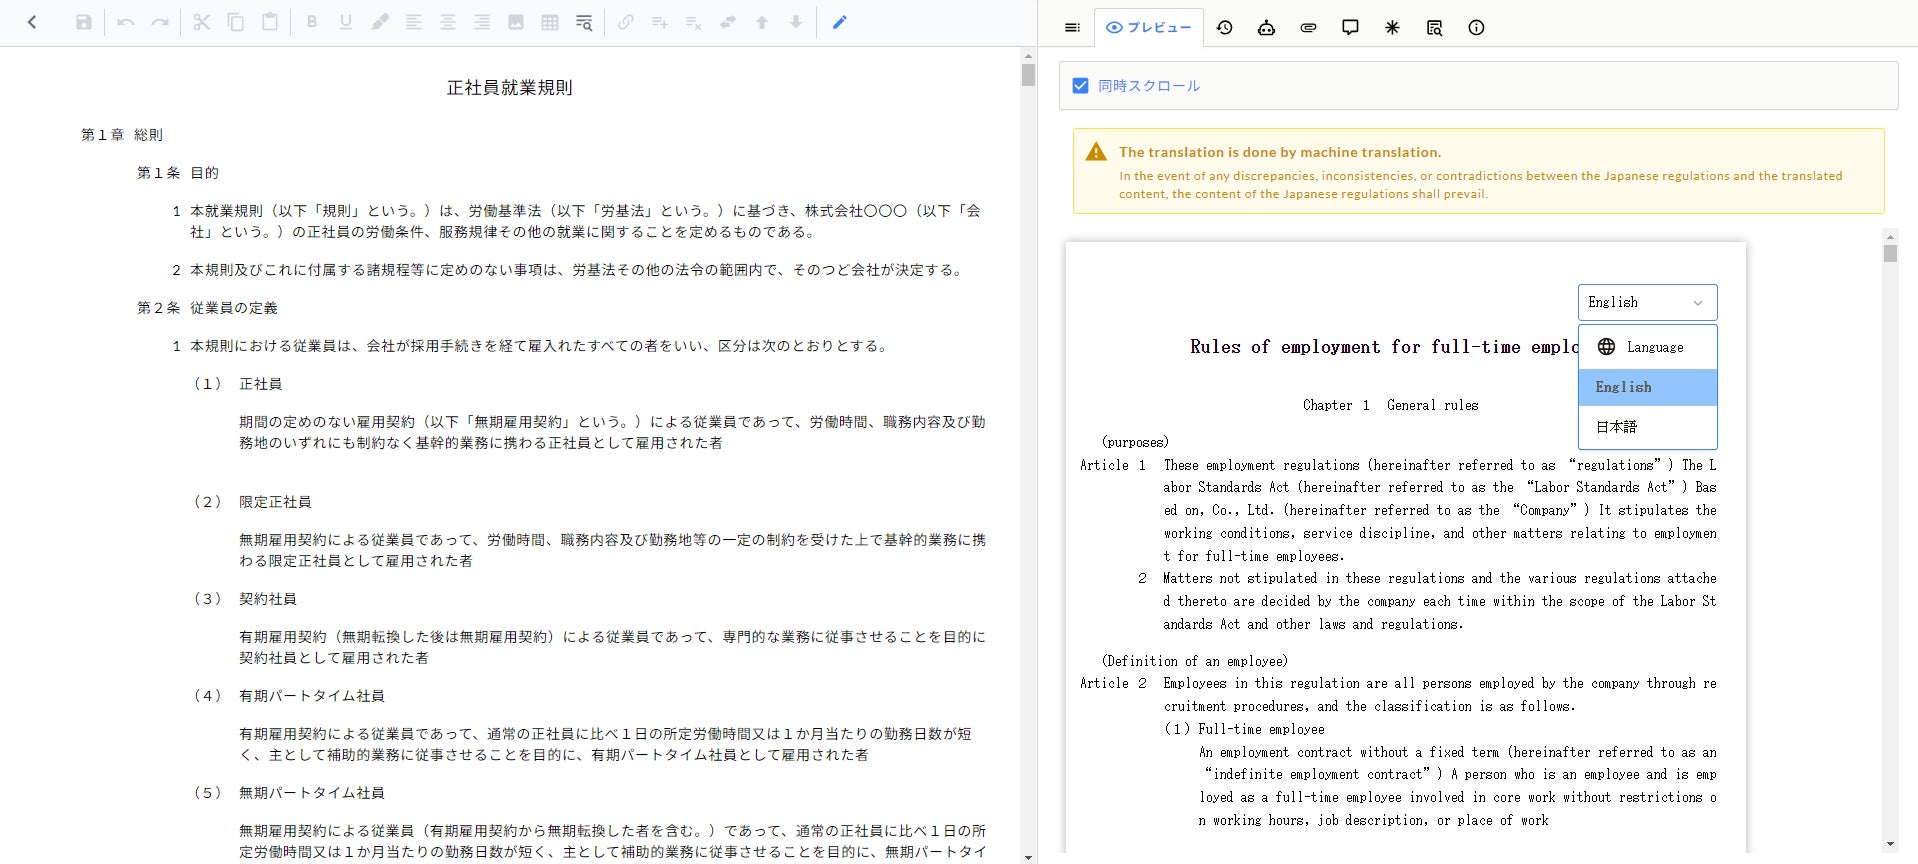Screen dimensions: 1918x864
Task: Switch to the プレビュー tab
Action: point(1148,28)
